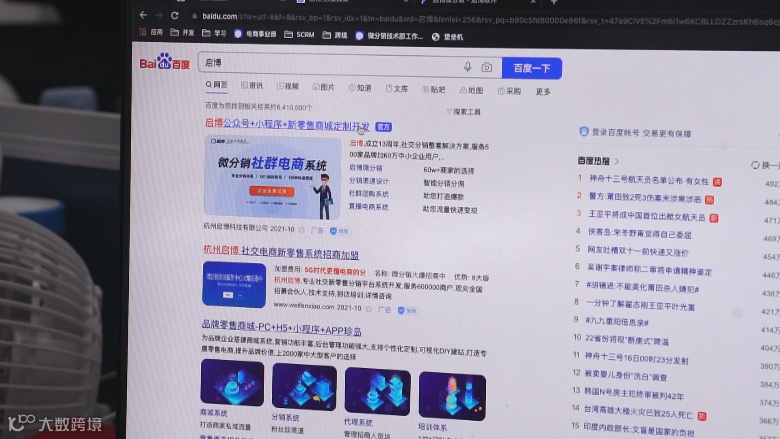The width and height of the screenshot is (780, 439).
Task: Click the blue thumbnail of 杭州启博 result
Action: [x=234, y=284]
